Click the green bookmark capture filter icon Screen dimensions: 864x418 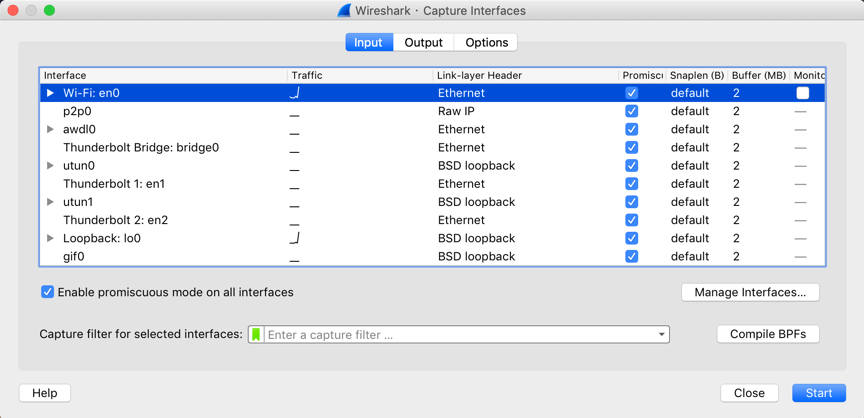click(x=256, y=334)
